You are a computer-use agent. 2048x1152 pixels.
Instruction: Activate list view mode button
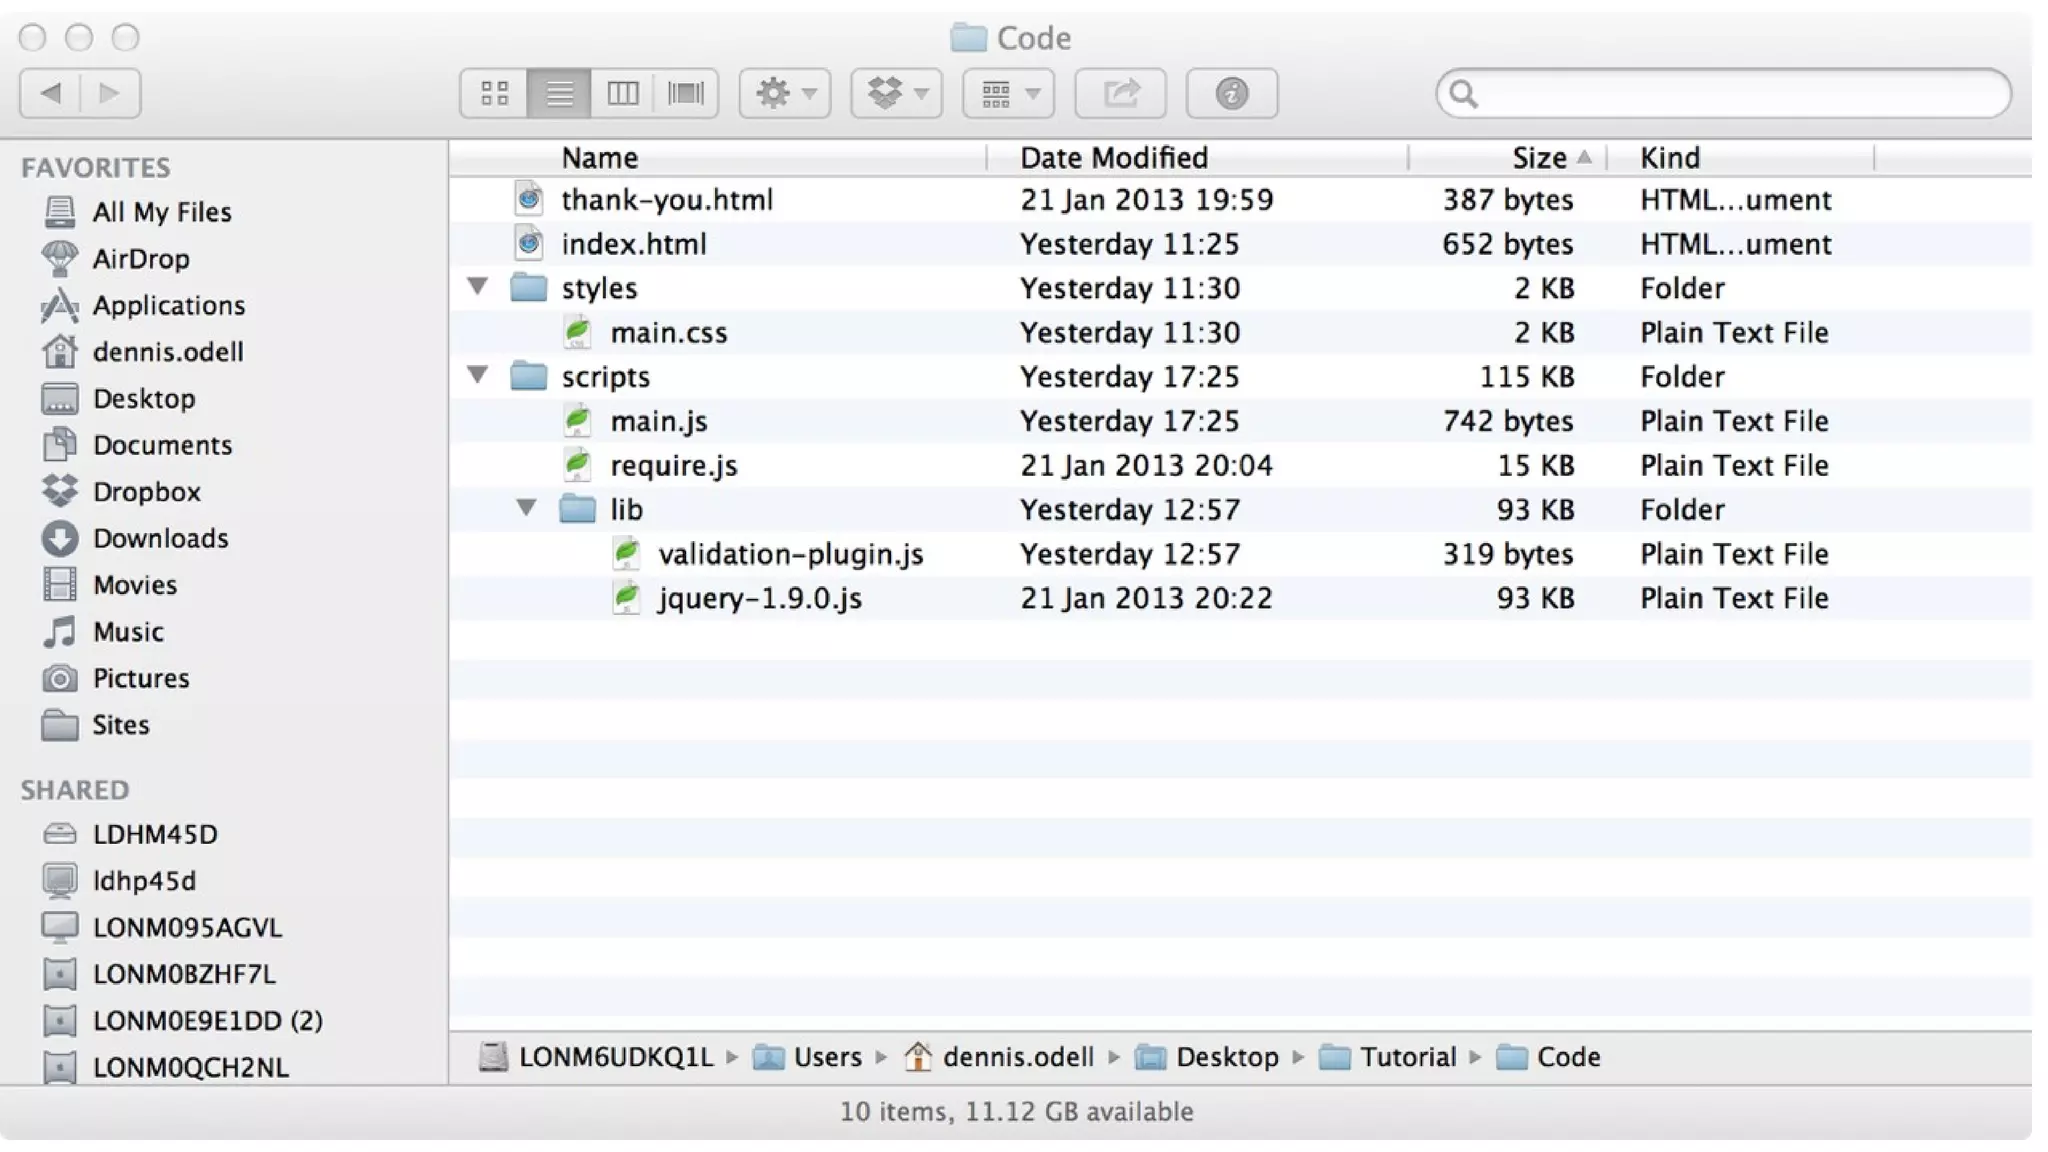[x=559, y=94]
